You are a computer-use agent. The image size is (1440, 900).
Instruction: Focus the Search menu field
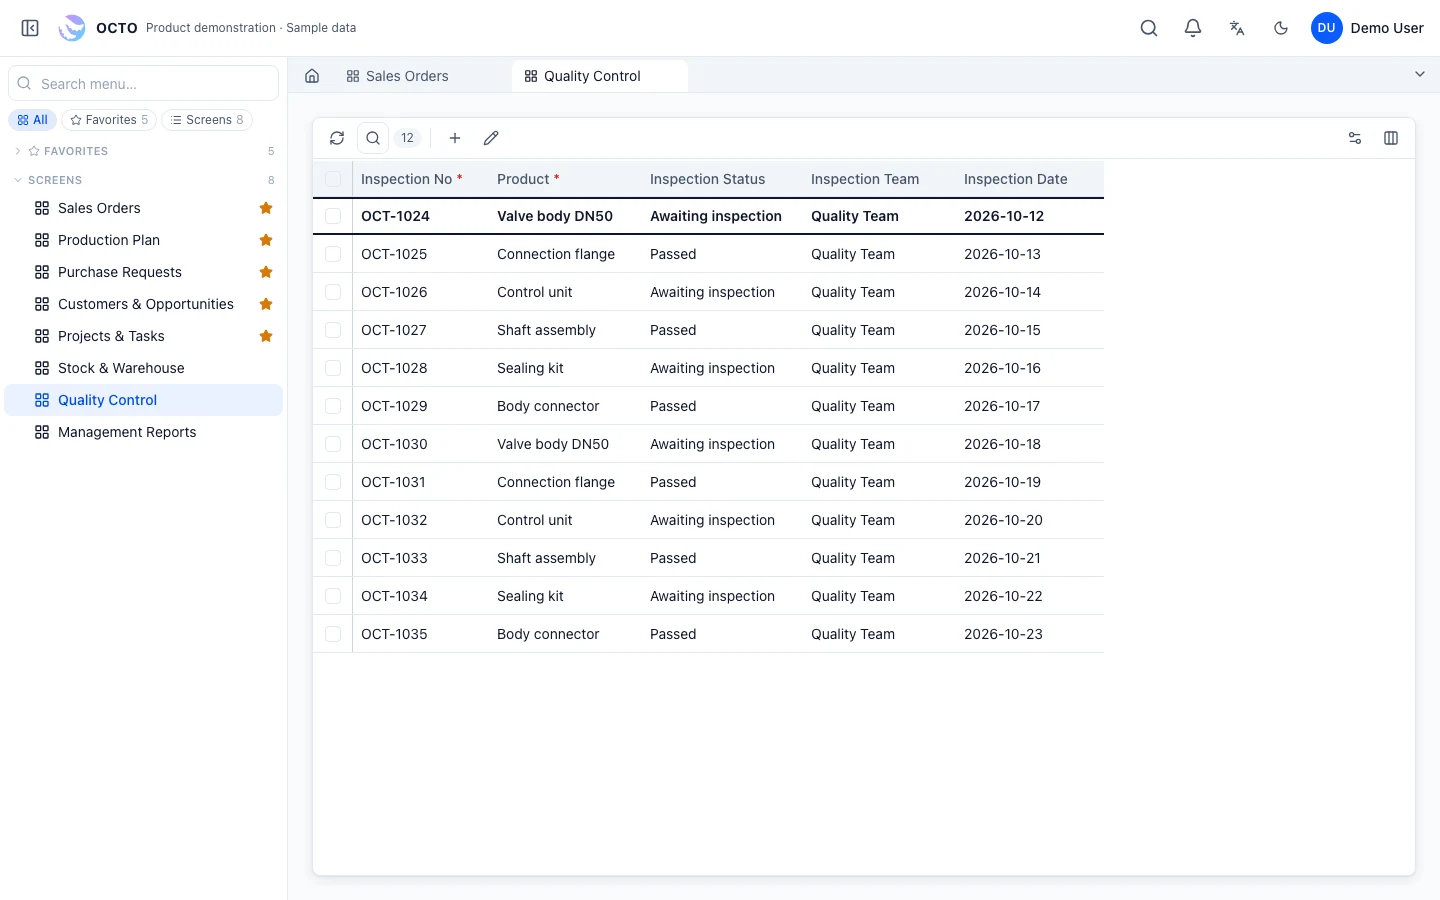[144, 84]
